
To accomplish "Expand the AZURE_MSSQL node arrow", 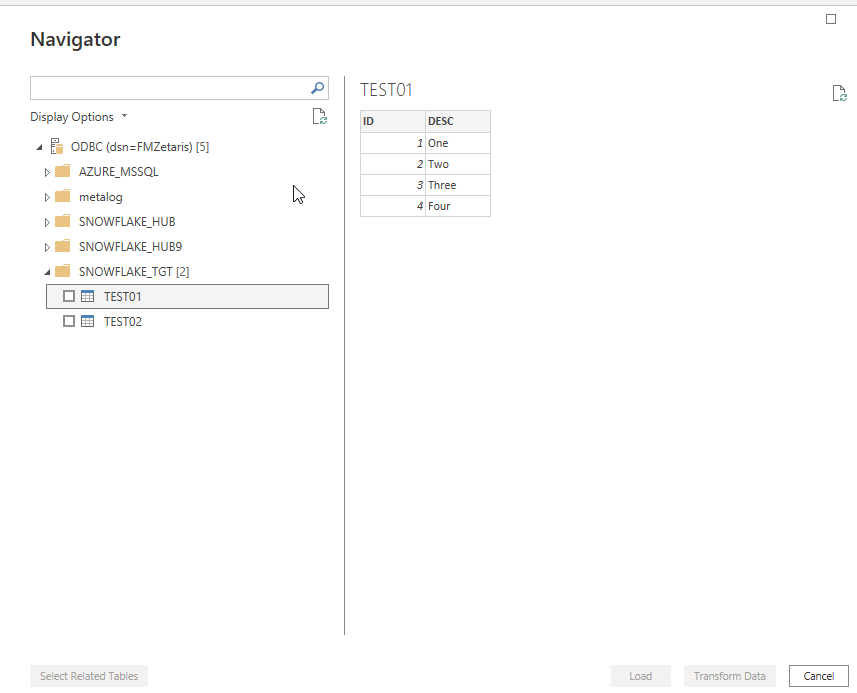I will (x=47, y=172).
